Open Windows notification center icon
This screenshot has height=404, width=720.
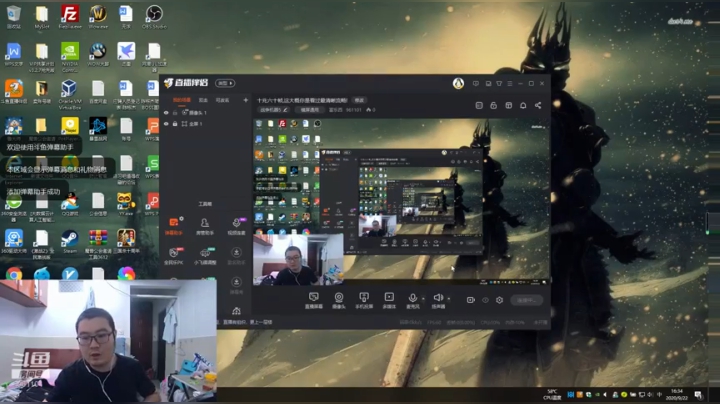698,394
